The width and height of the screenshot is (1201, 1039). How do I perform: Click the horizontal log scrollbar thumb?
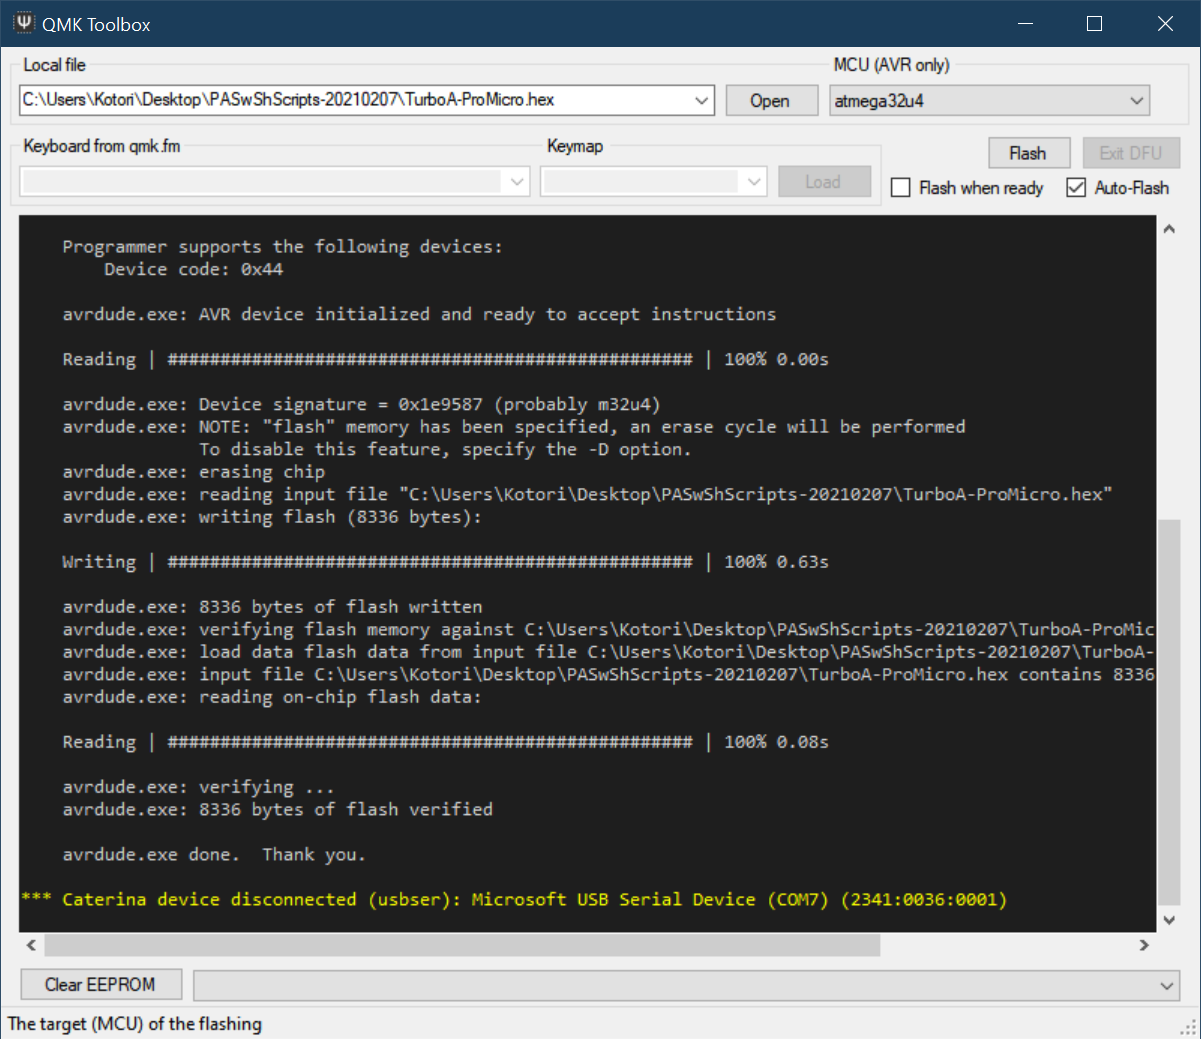click(462, 945)
